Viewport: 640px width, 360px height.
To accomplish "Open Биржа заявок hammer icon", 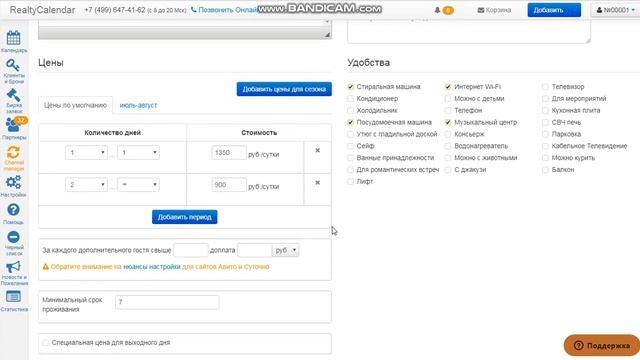I will coord(13,95).
